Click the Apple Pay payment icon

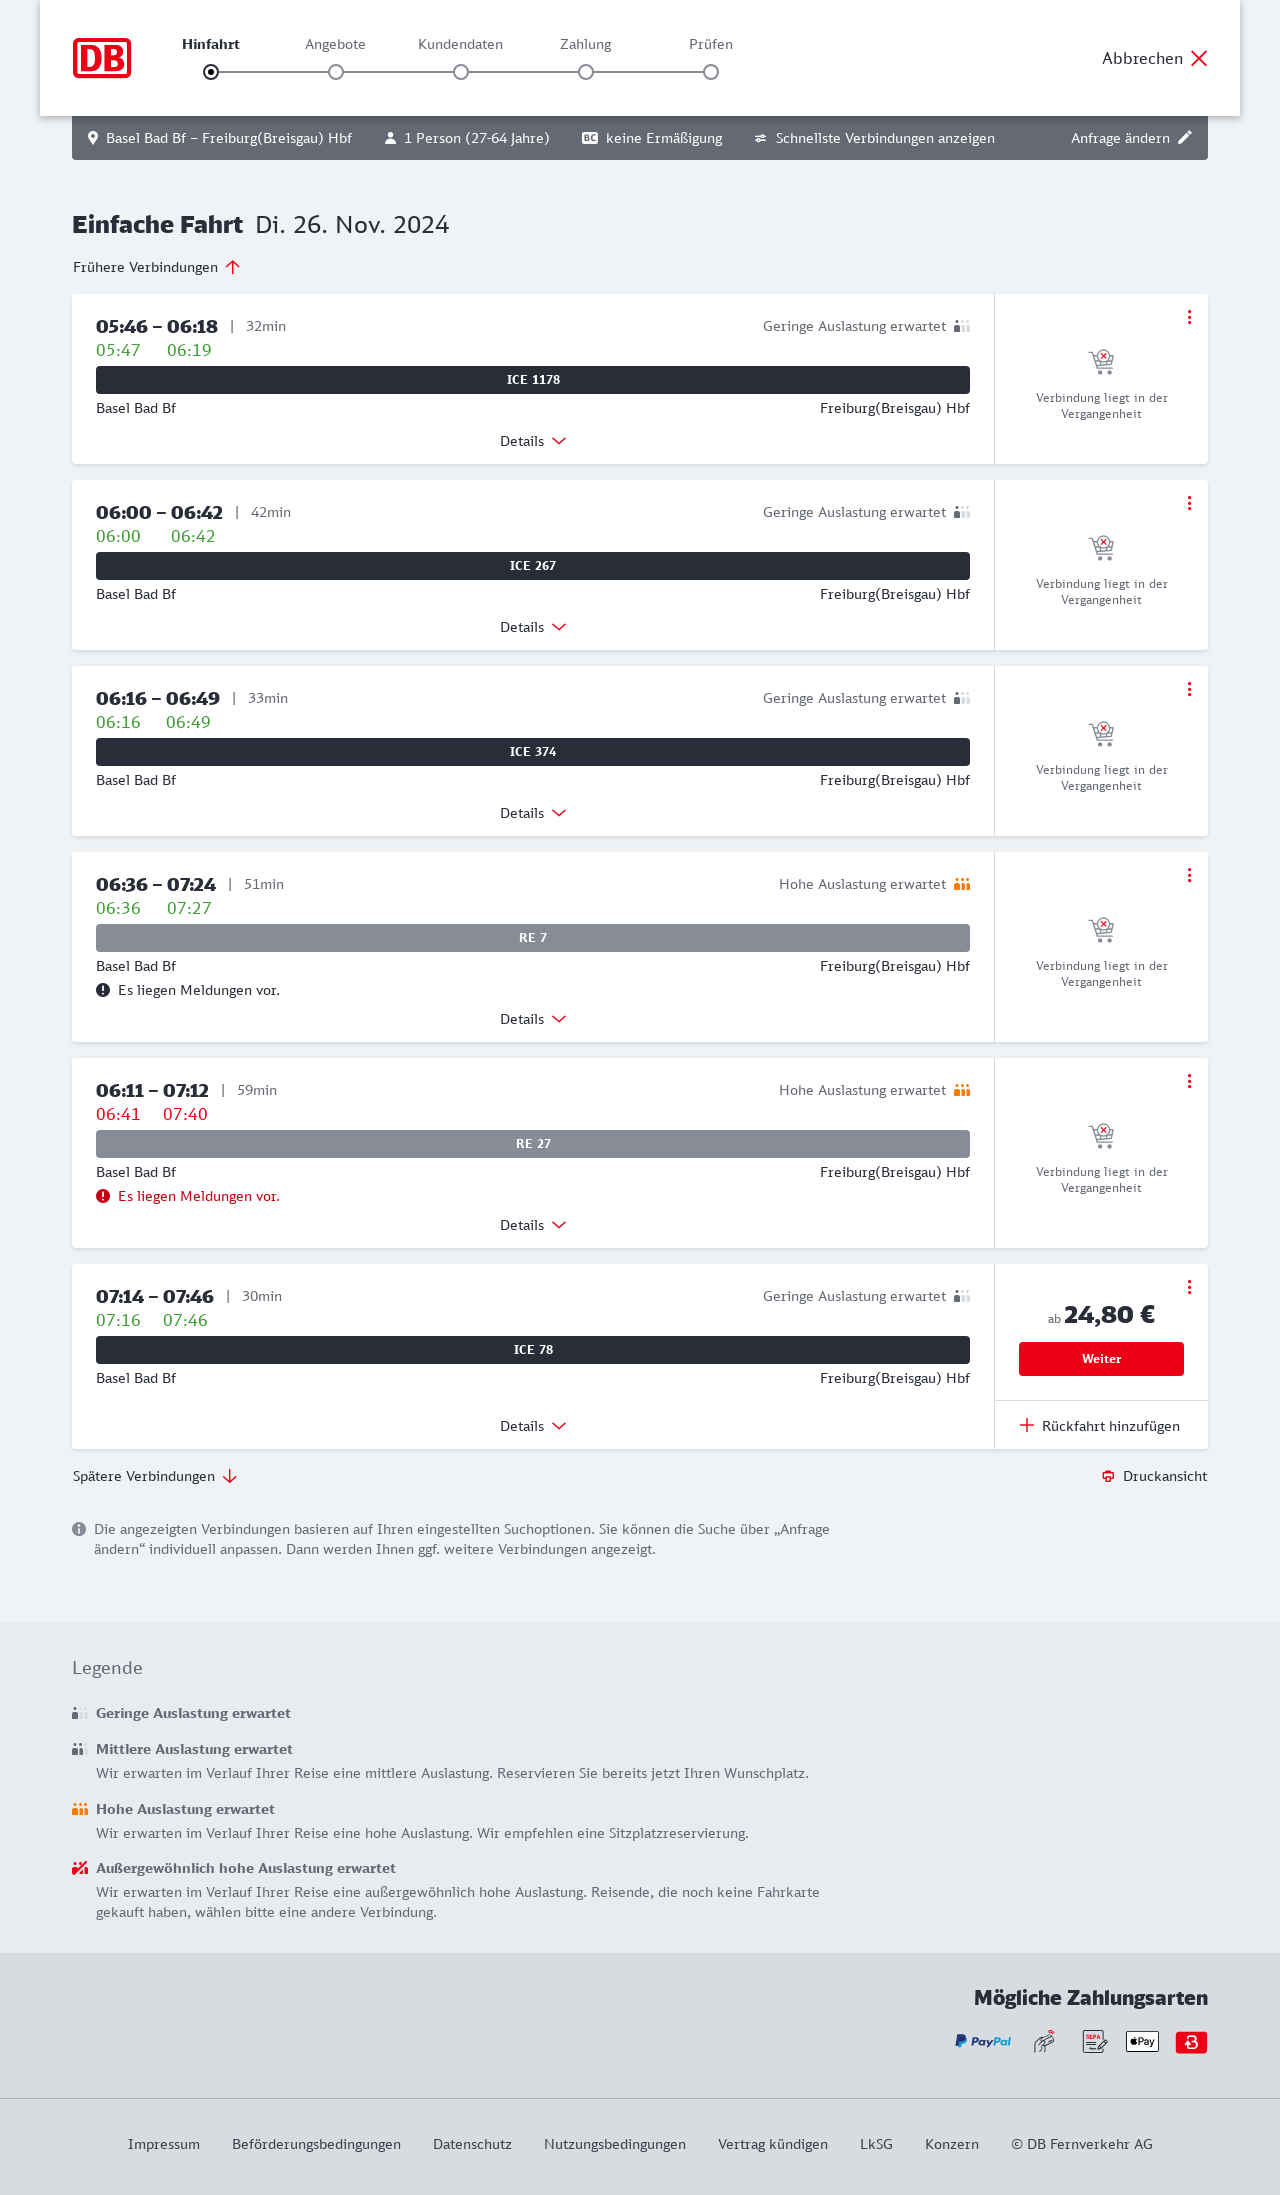point(1142,2042)
